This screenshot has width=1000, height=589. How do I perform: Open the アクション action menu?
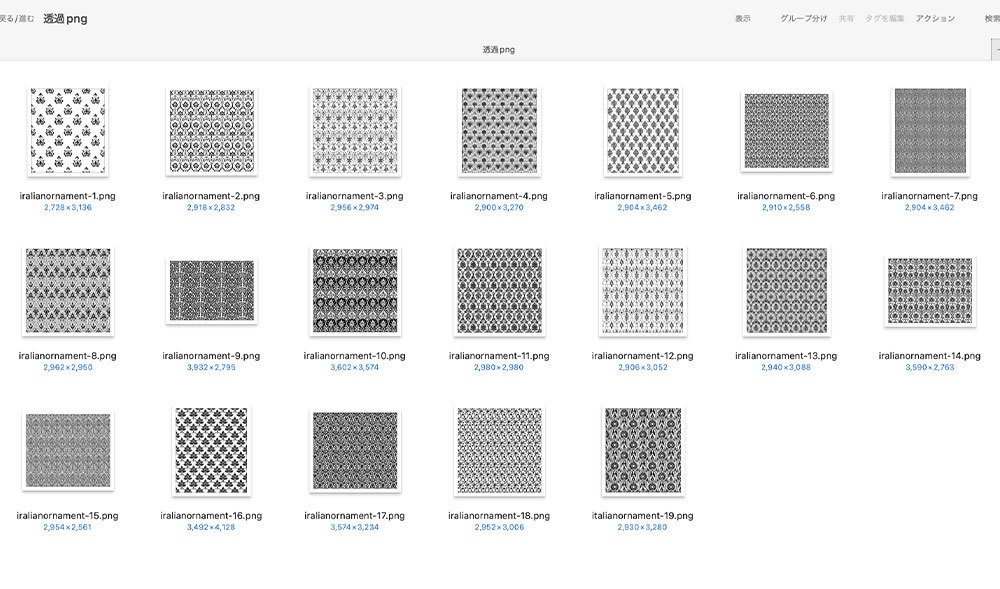click(x=935, y=18)
